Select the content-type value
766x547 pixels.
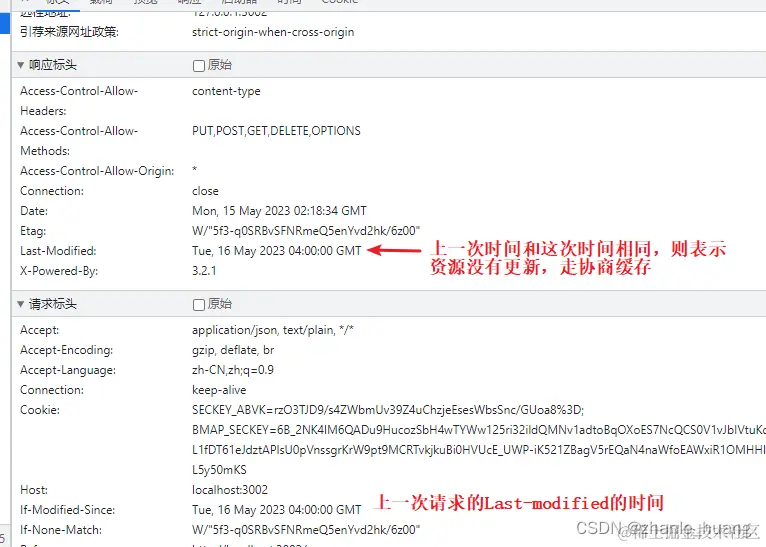click(x=226, y=91)
